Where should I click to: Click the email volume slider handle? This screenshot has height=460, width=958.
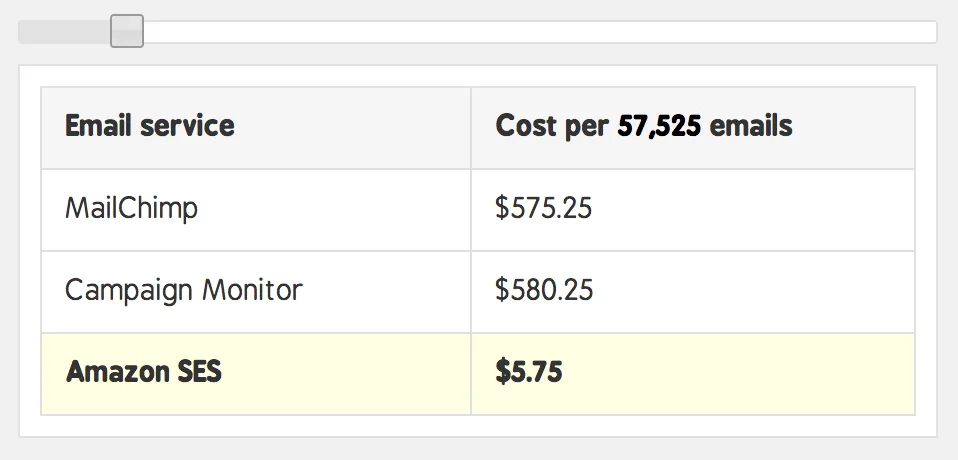click(x=127, y=31)
